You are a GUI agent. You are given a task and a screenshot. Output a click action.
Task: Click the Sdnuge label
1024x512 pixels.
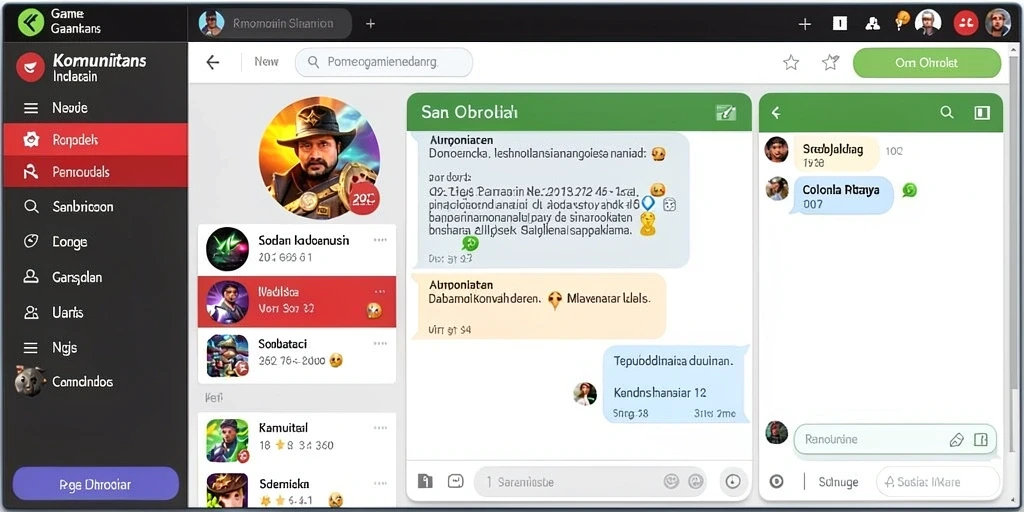point(839,482)
